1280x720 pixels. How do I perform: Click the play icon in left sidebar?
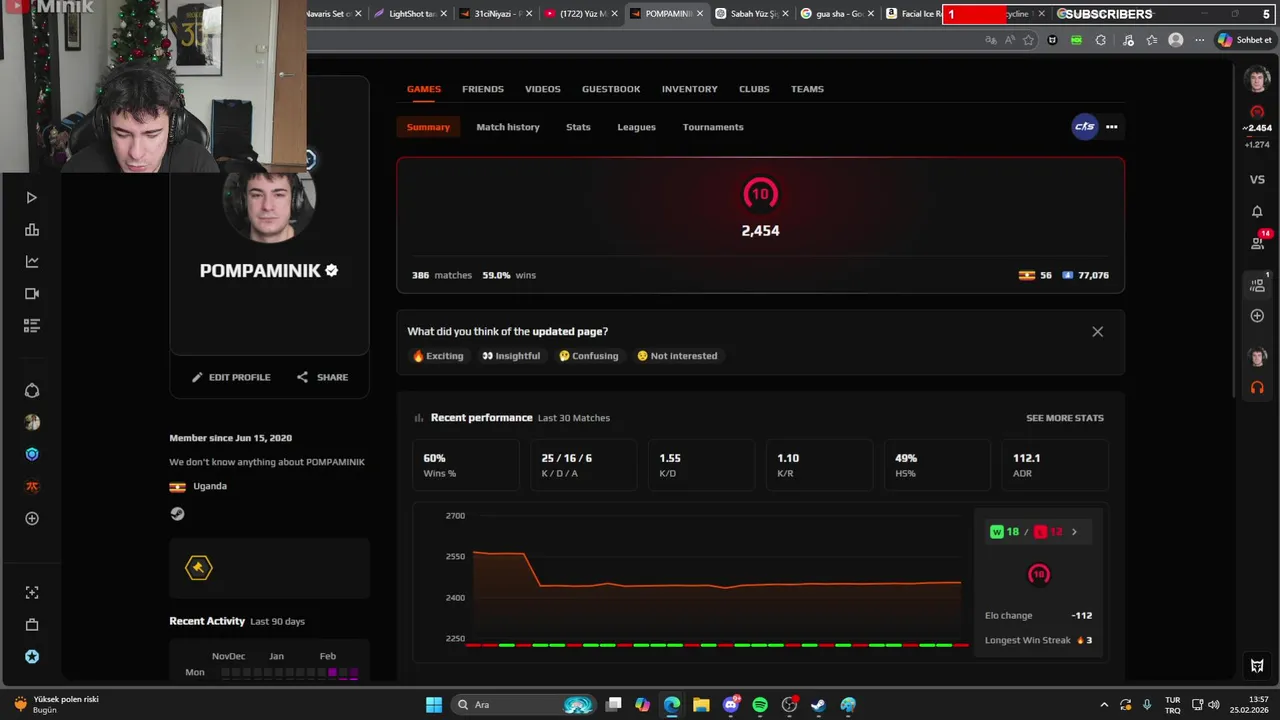coord(32,198)
